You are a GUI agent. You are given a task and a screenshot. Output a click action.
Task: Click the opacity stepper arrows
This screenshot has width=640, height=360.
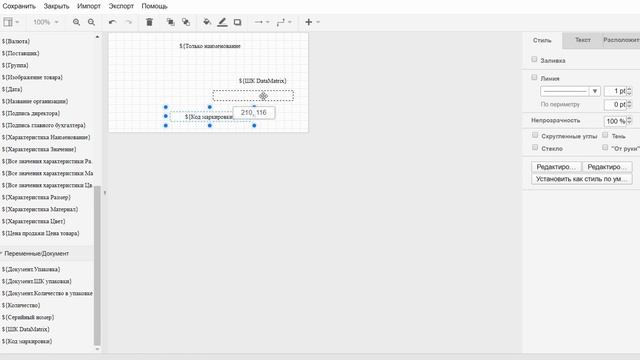tap(629, 121)
